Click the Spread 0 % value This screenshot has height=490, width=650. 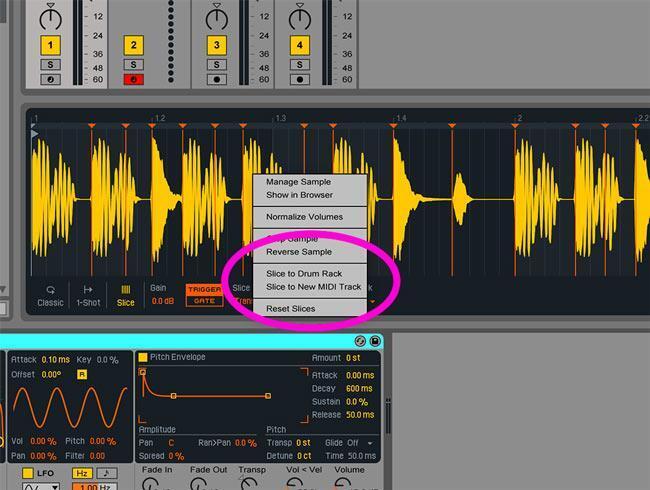pos(176,456)
